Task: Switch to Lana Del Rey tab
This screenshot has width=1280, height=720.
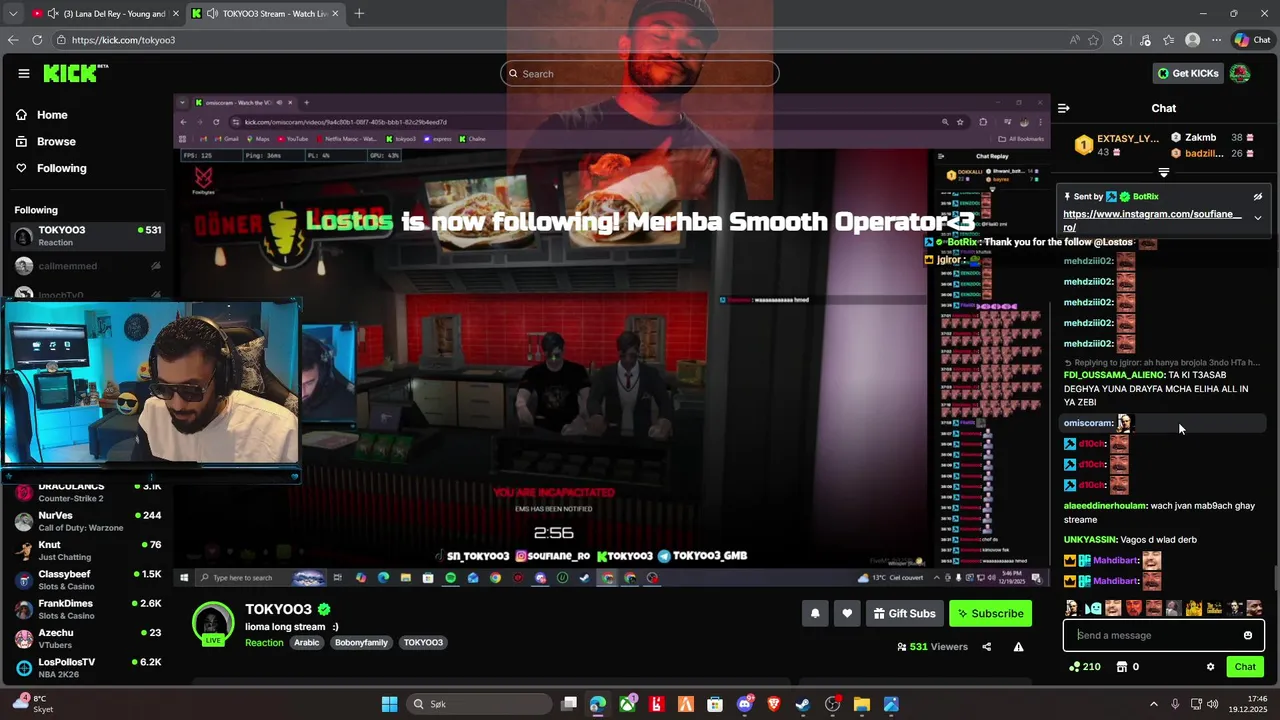Action: click(x=105, y=13)
